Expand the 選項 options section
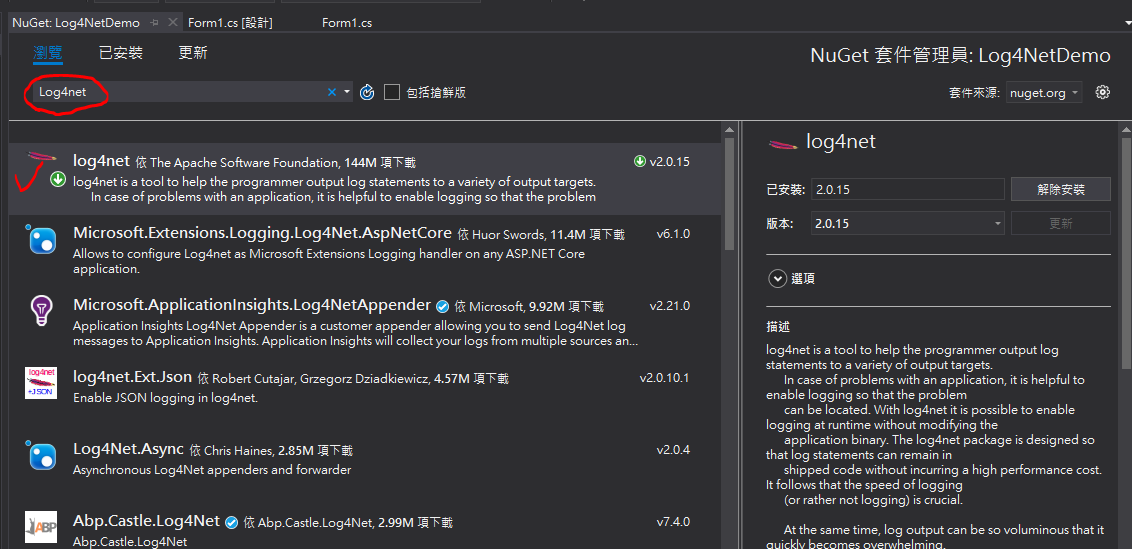Screen dimensions: 1132x549 click(x=777, y=279)
